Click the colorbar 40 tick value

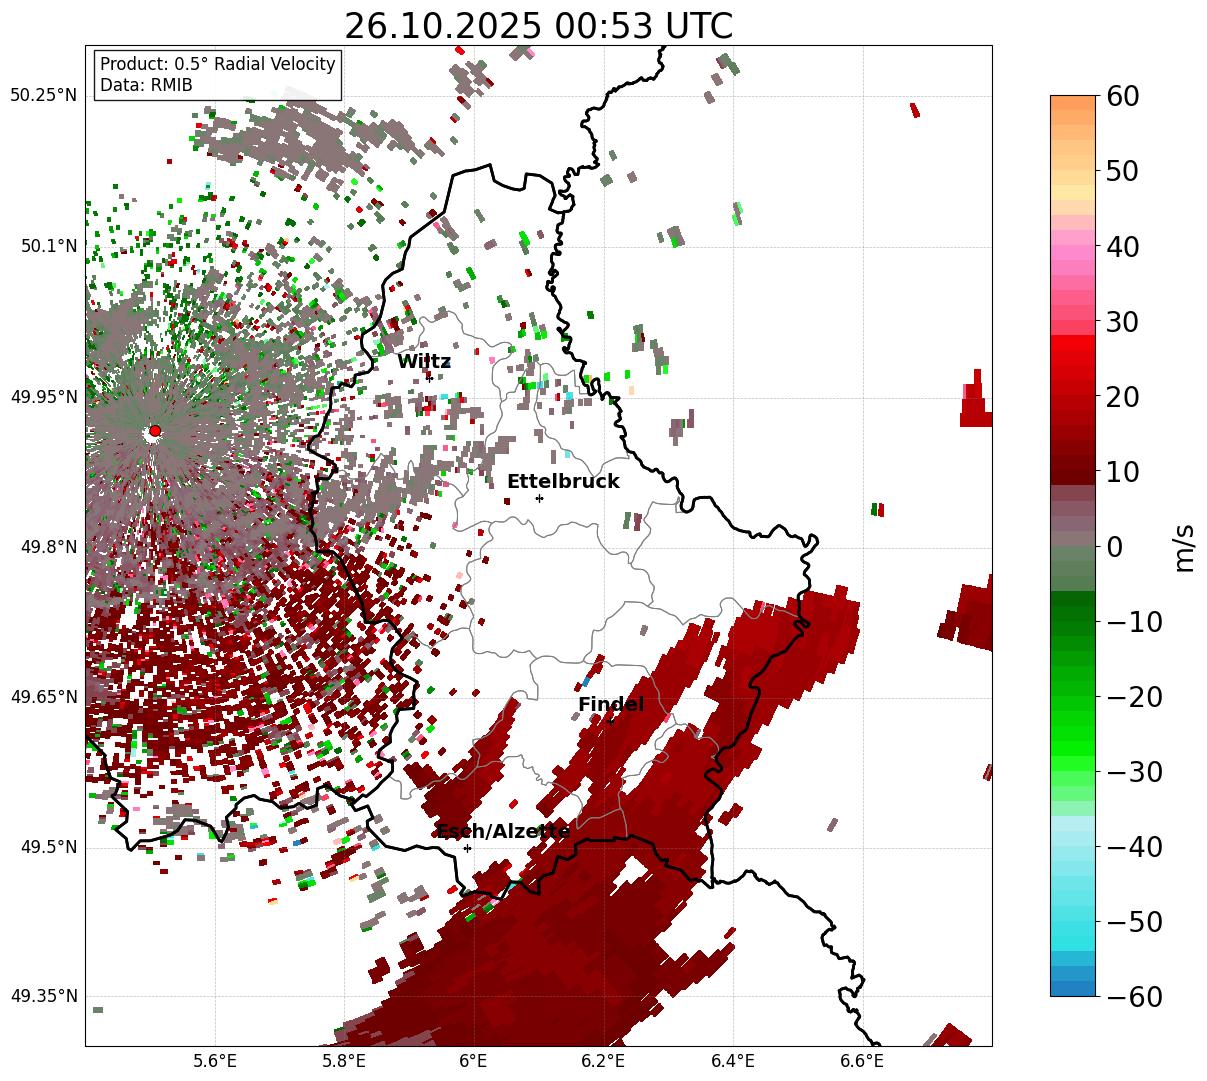click(1121, 246)
